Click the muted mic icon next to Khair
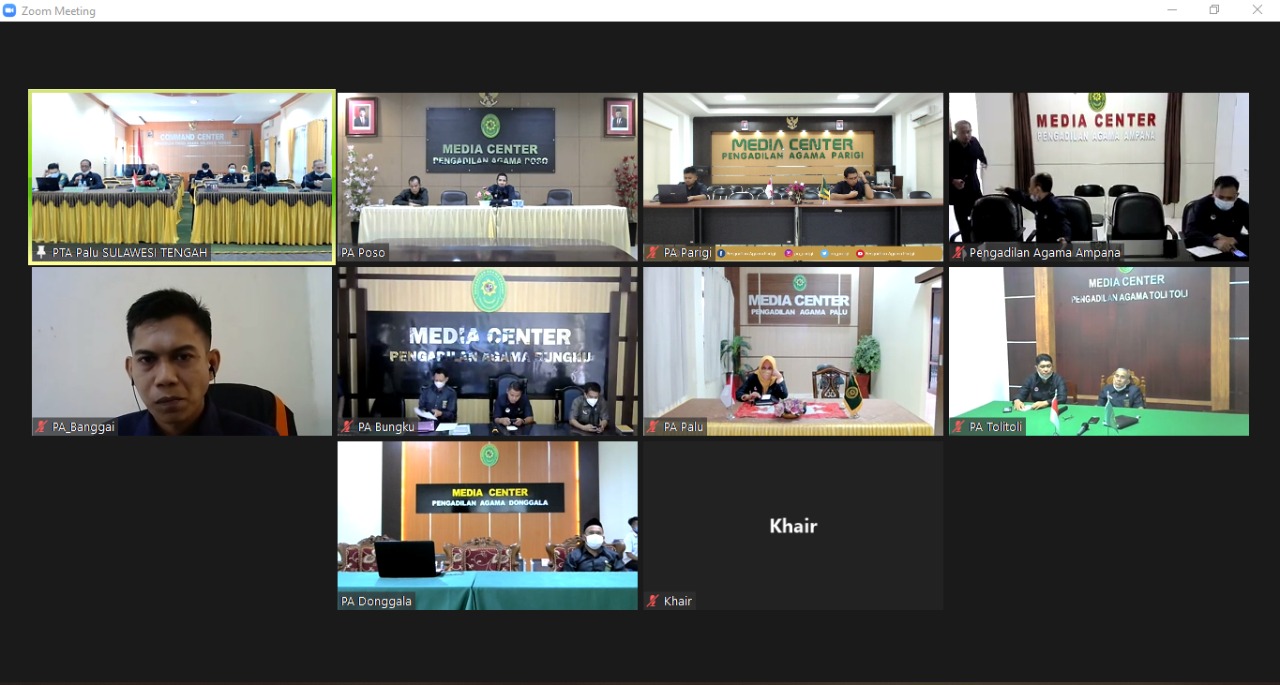 (653, 601)
